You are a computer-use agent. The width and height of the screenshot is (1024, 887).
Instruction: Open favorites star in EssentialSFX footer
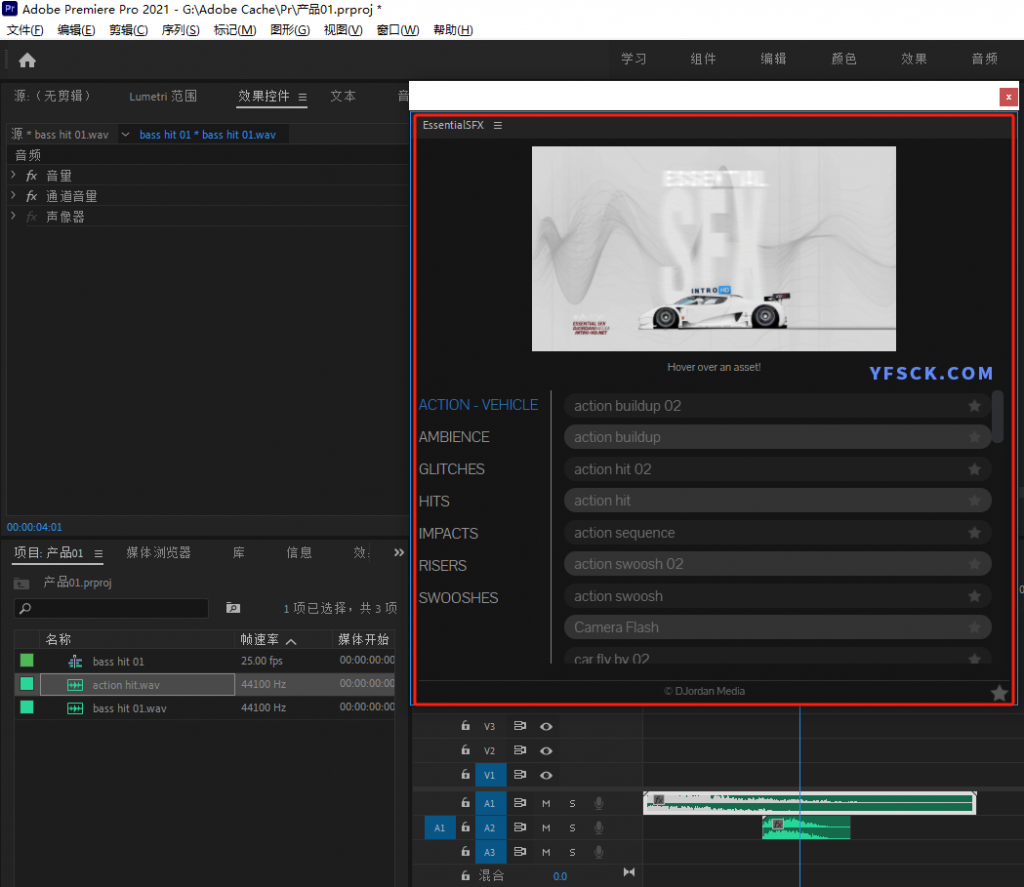(999, 693)
